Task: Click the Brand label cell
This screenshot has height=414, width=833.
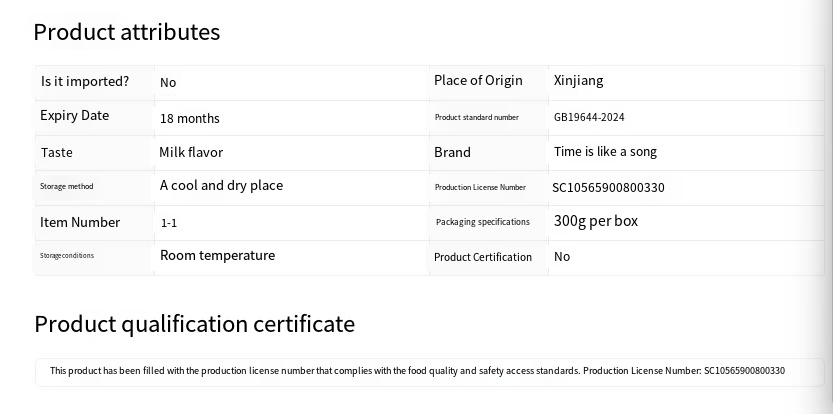Action: click(x=452, y=152)
